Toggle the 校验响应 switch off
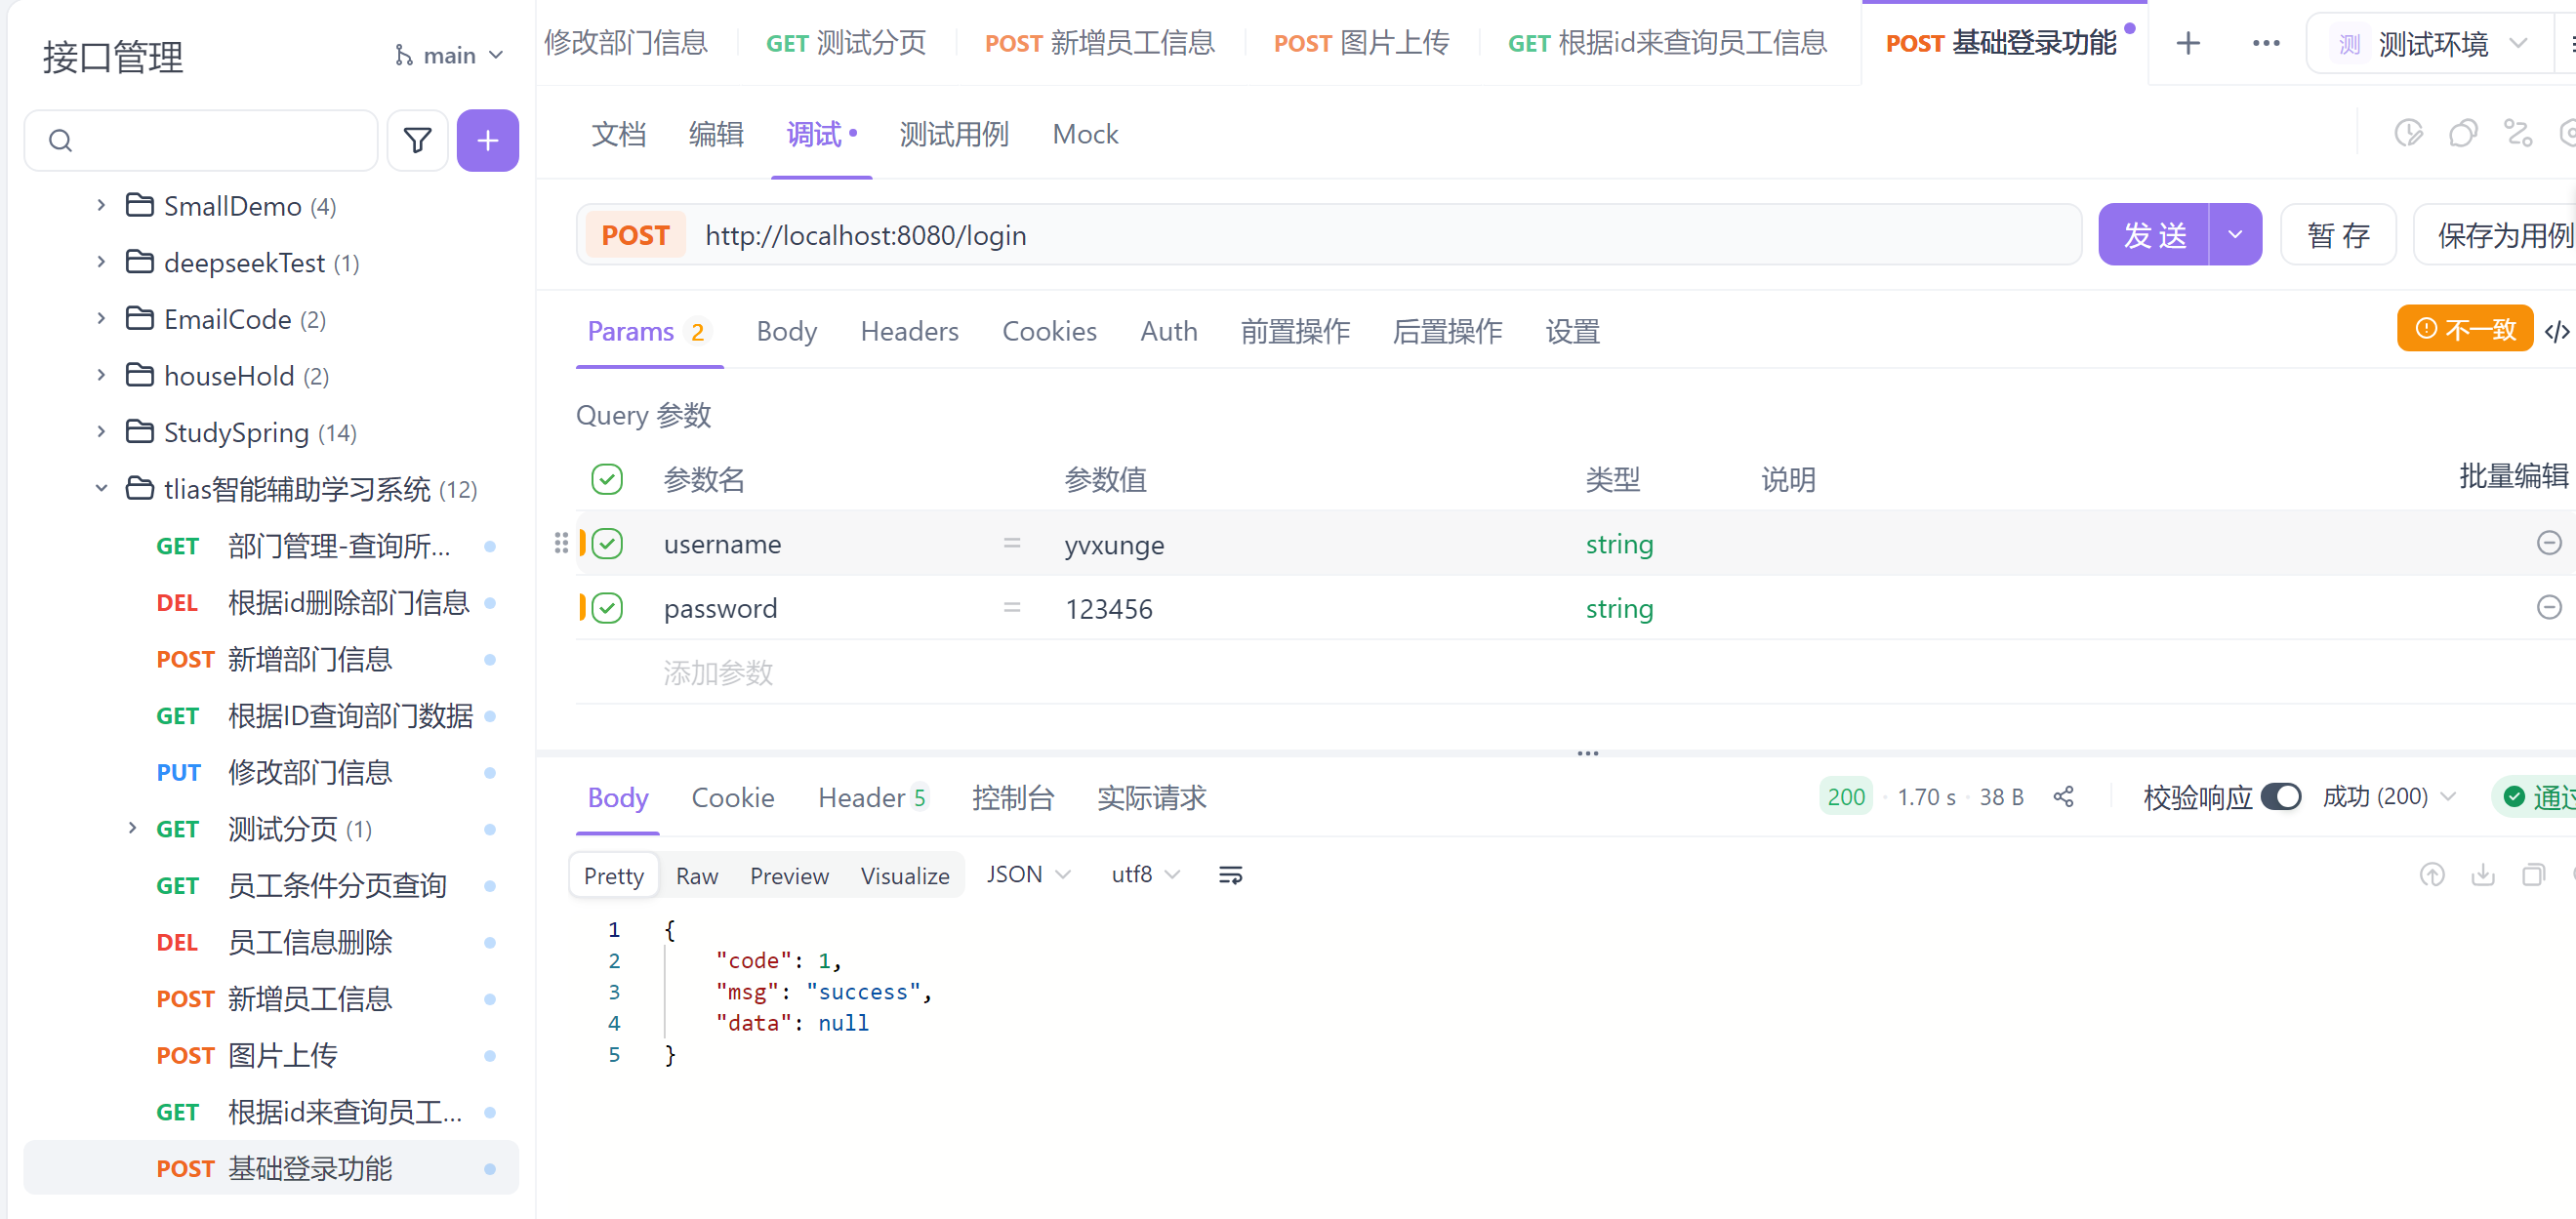The height and width of the screenshot is (1219, 2576). (x=2280, y=796)
